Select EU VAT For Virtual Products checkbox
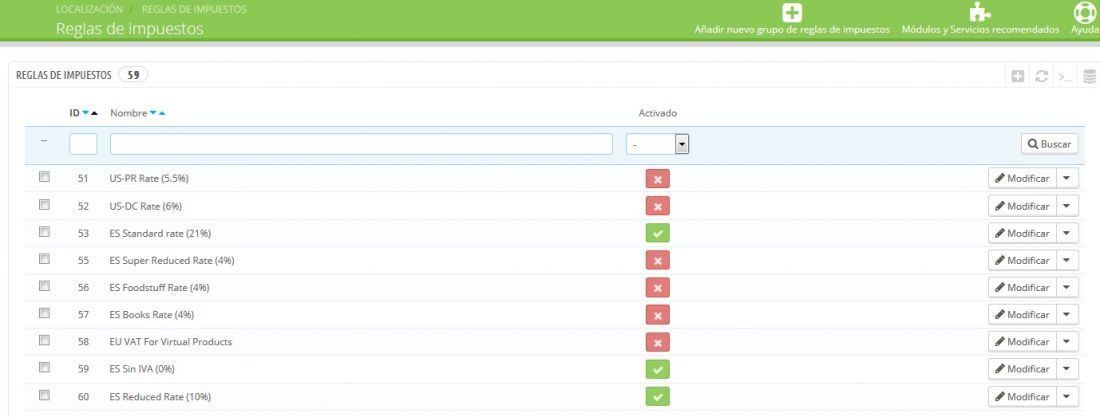Image resolution: width=1100 pixels, height=417 pixels. [44, 340]
